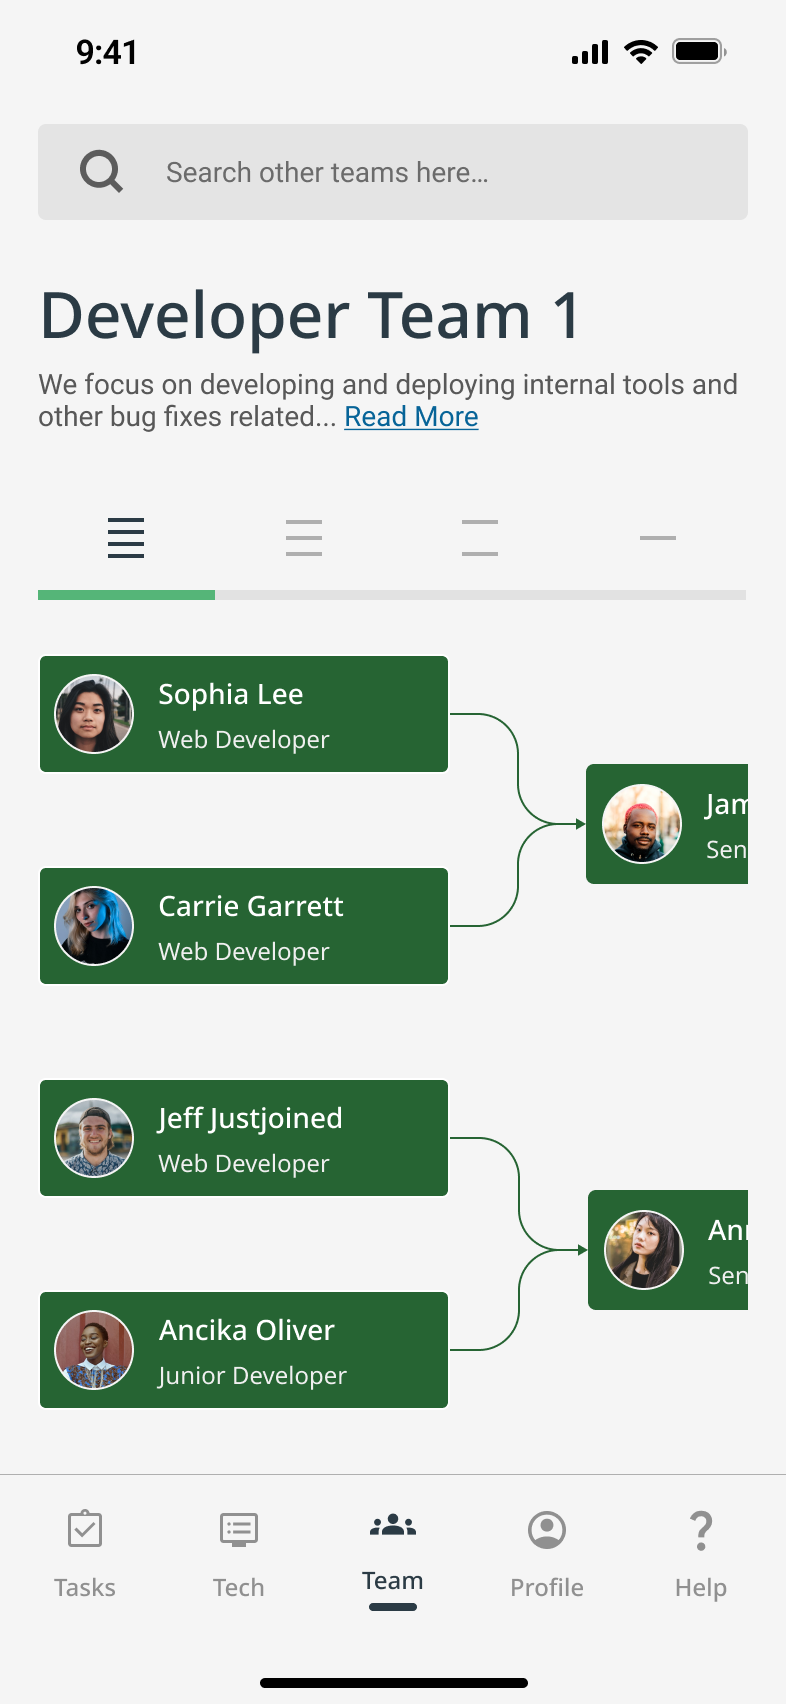Viewport: 786px width, 1704px height.
Task: Switch to the two-line hierarchy view
Action: click(x=480, y=537)
